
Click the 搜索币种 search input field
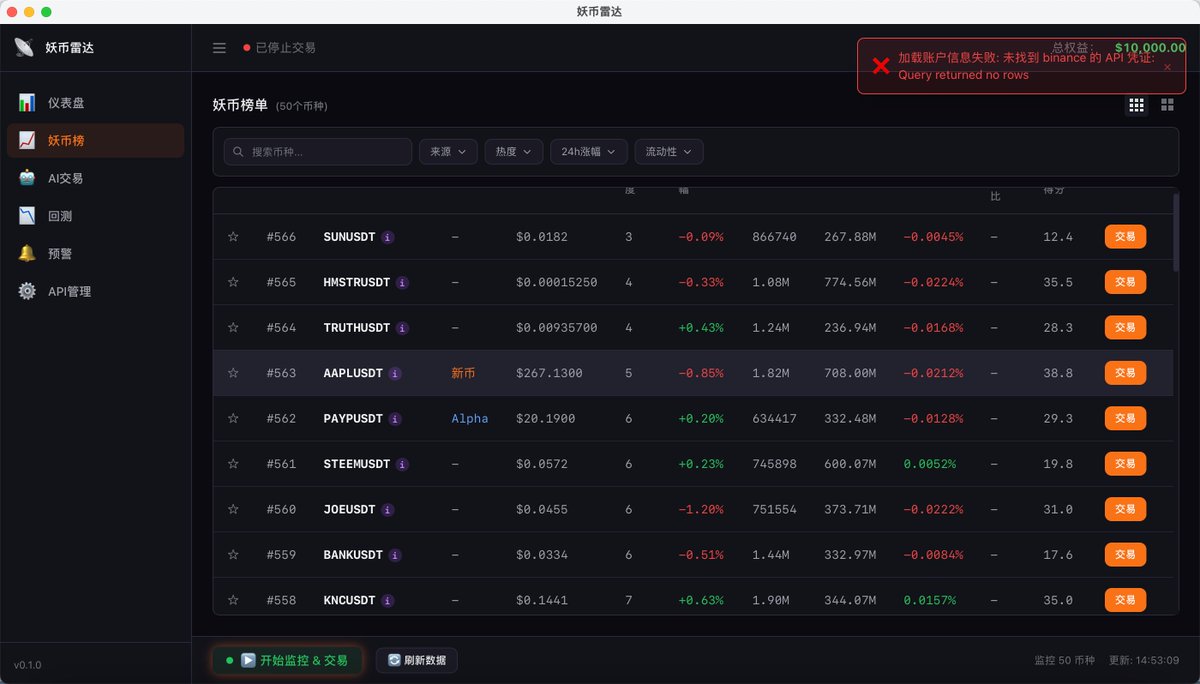(x=318, y=151)
